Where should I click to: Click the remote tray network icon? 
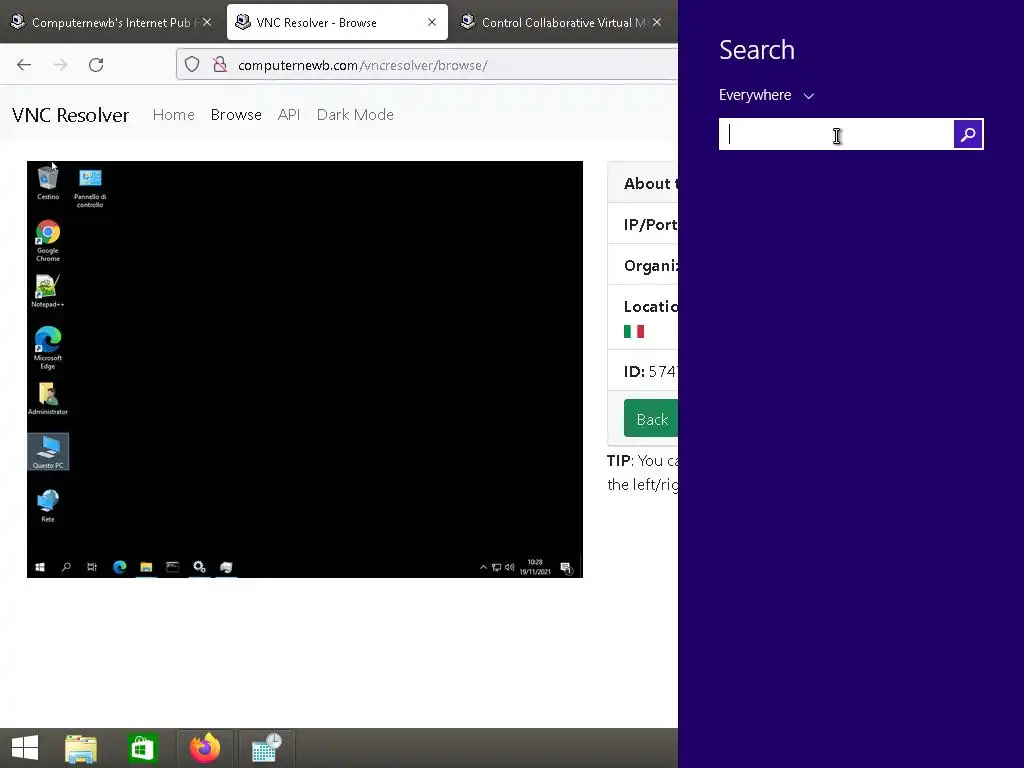tap(496, 567)
